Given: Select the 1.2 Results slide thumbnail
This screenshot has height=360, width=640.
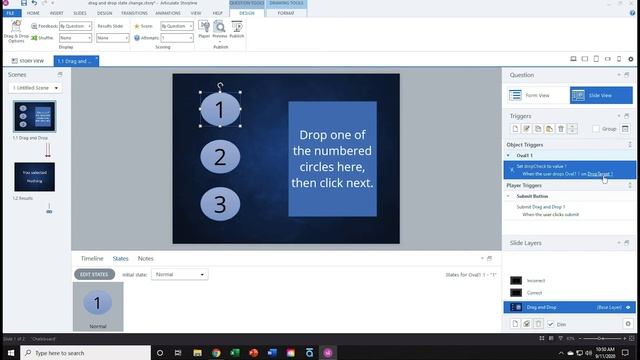Looking at the screenshot, I should (35, 177).
